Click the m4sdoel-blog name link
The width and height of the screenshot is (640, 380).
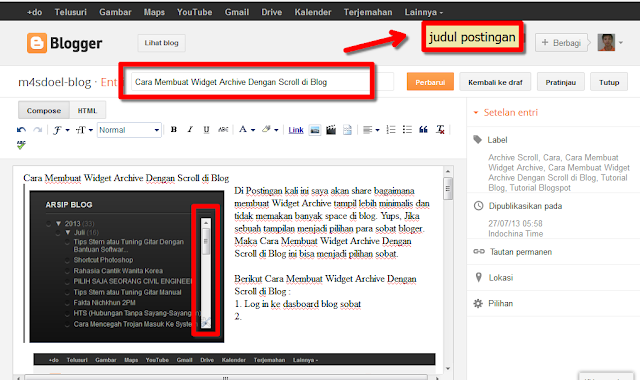[x=54, y=82]
